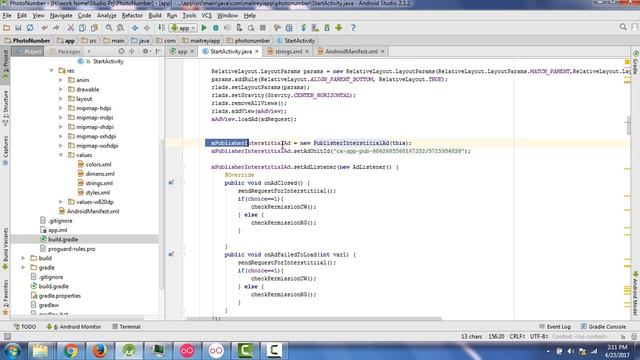Open Chrome from the Windows taskbar
640x360 pixels.
pyautogui.click(x=70, y=351)
